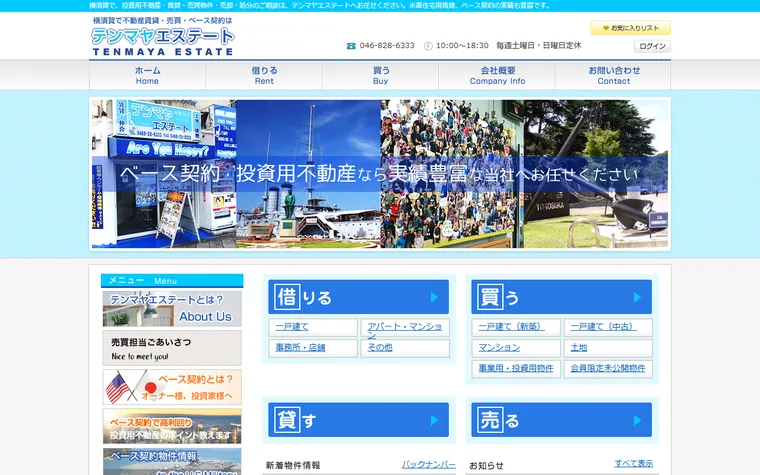760x475 pixels.
Task: Open the ベース契約とは flags banner
Action: pyautogui.click(x=172, y=387)
